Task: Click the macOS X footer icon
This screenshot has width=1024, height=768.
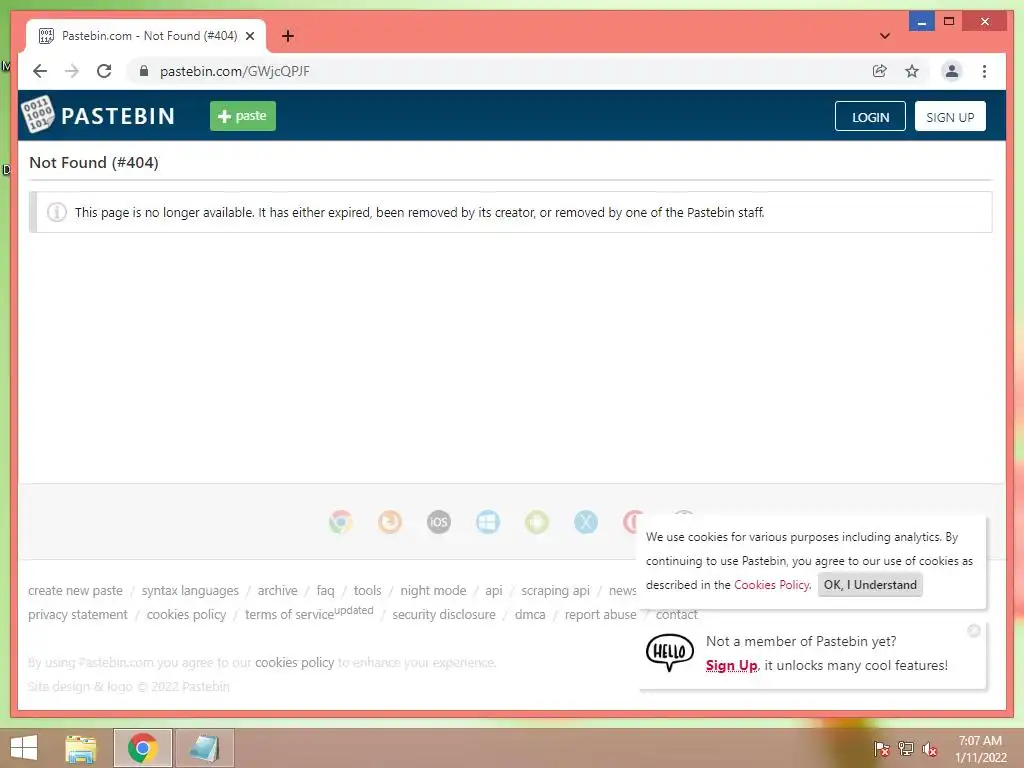Action: [586, 522]
